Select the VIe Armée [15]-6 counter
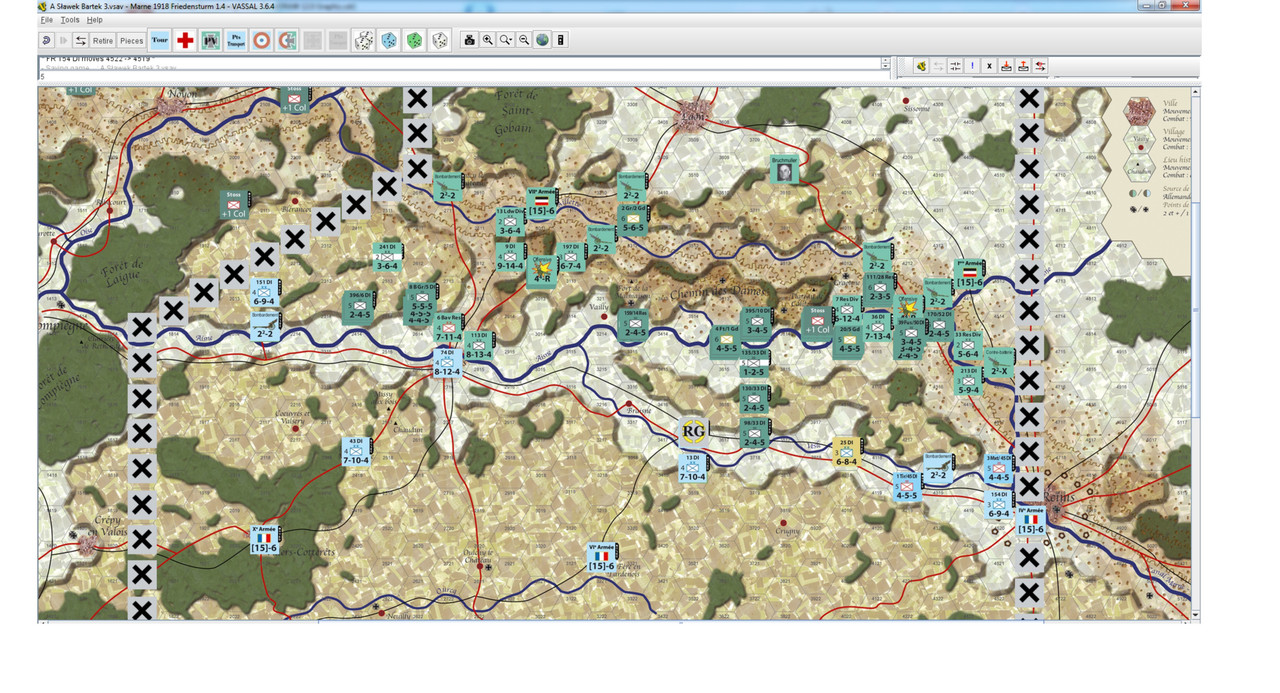This screenshot has height=693, width=1280. (x=601, y=557)
